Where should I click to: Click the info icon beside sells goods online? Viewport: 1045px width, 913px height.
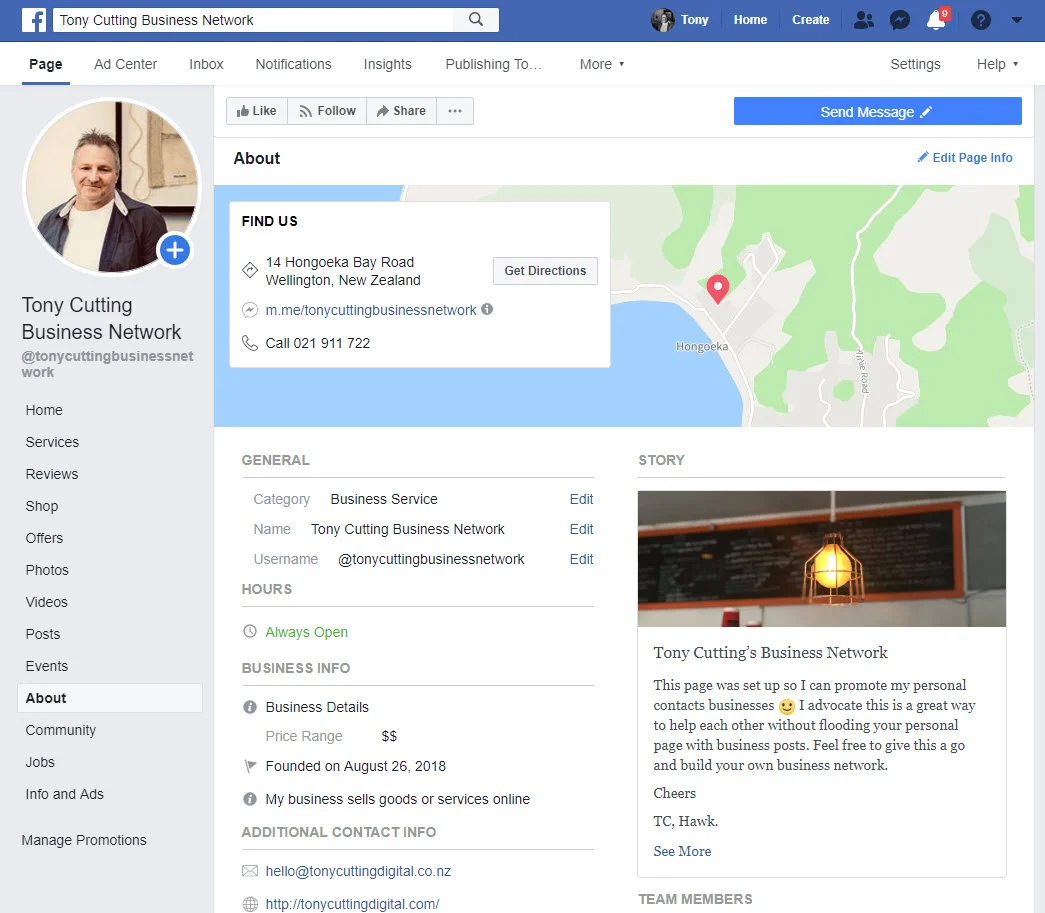coord(250,798)
